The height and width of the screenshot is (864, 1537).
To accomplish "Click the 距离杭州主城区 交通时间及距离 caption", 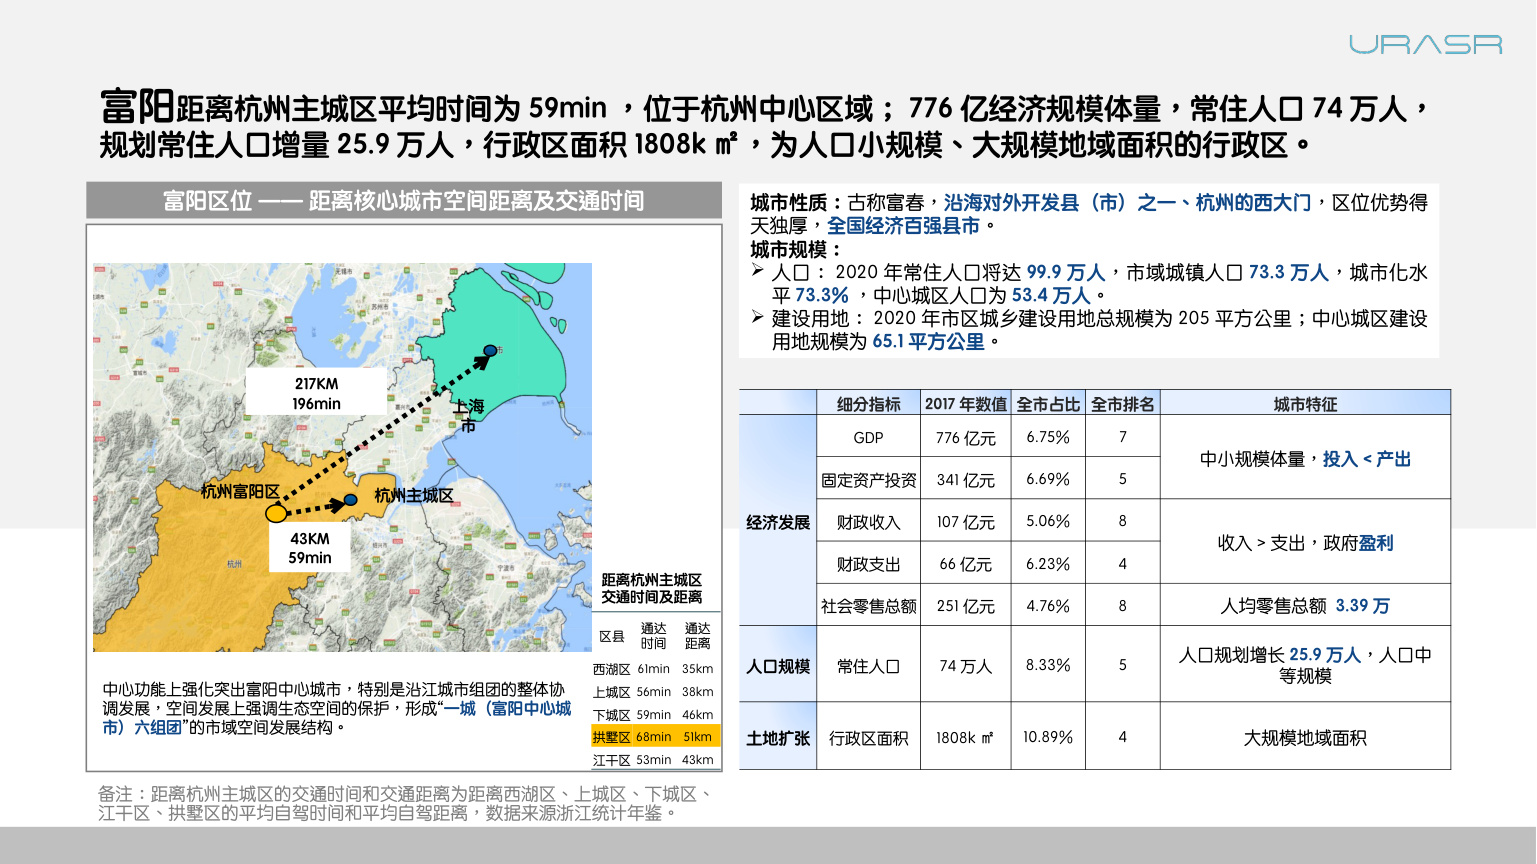I will (x=652, y=588).
